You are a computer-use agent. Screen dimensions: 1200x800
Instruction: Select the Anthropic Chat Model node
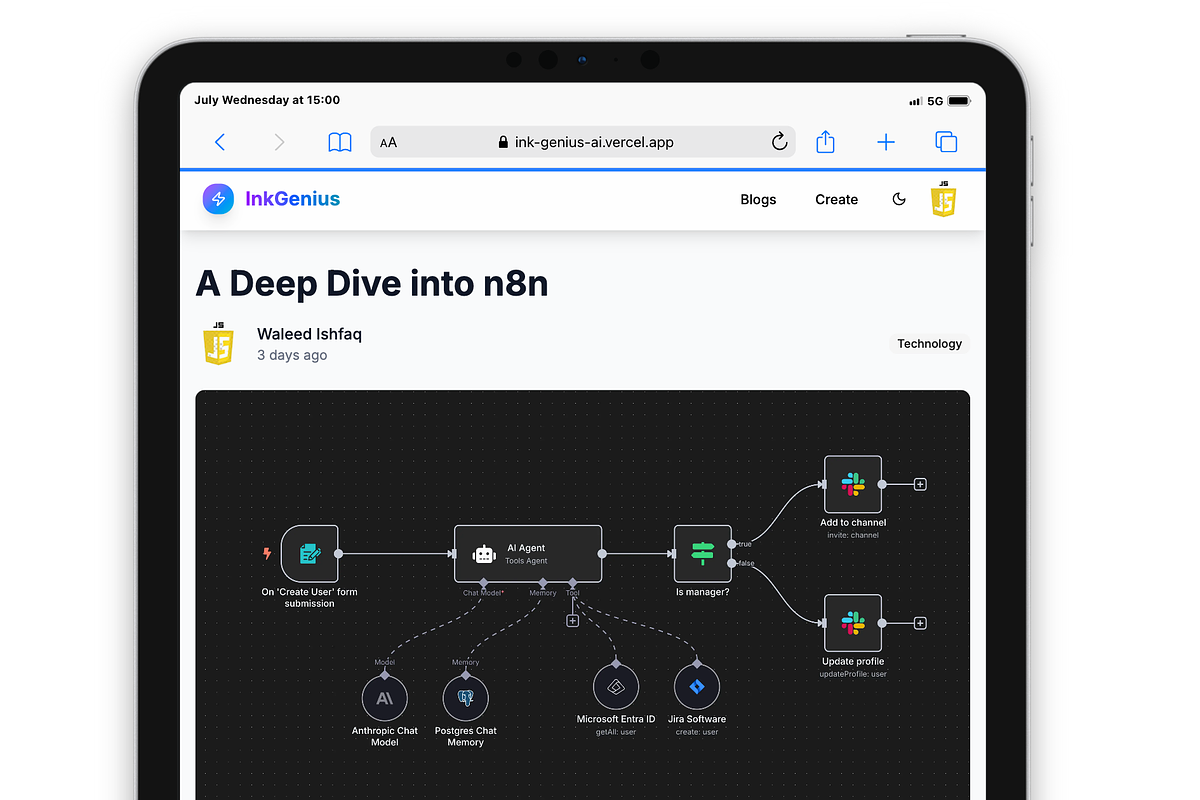click(x=384, y=699)
